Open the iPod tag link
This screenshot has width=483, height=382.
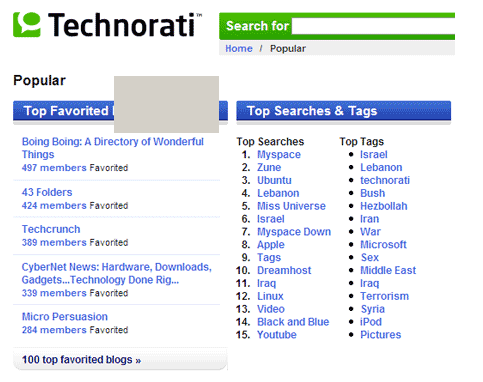[371, 322]
